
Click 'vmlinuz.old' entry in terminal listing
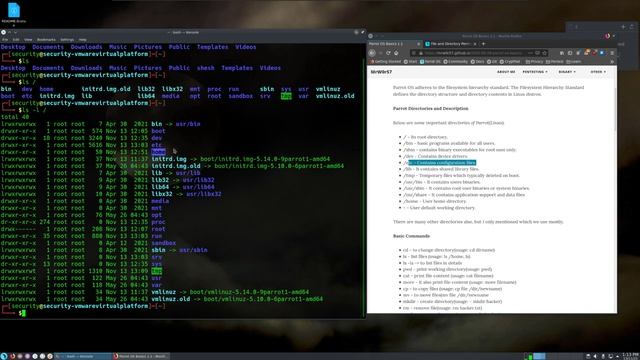[171, 299]
